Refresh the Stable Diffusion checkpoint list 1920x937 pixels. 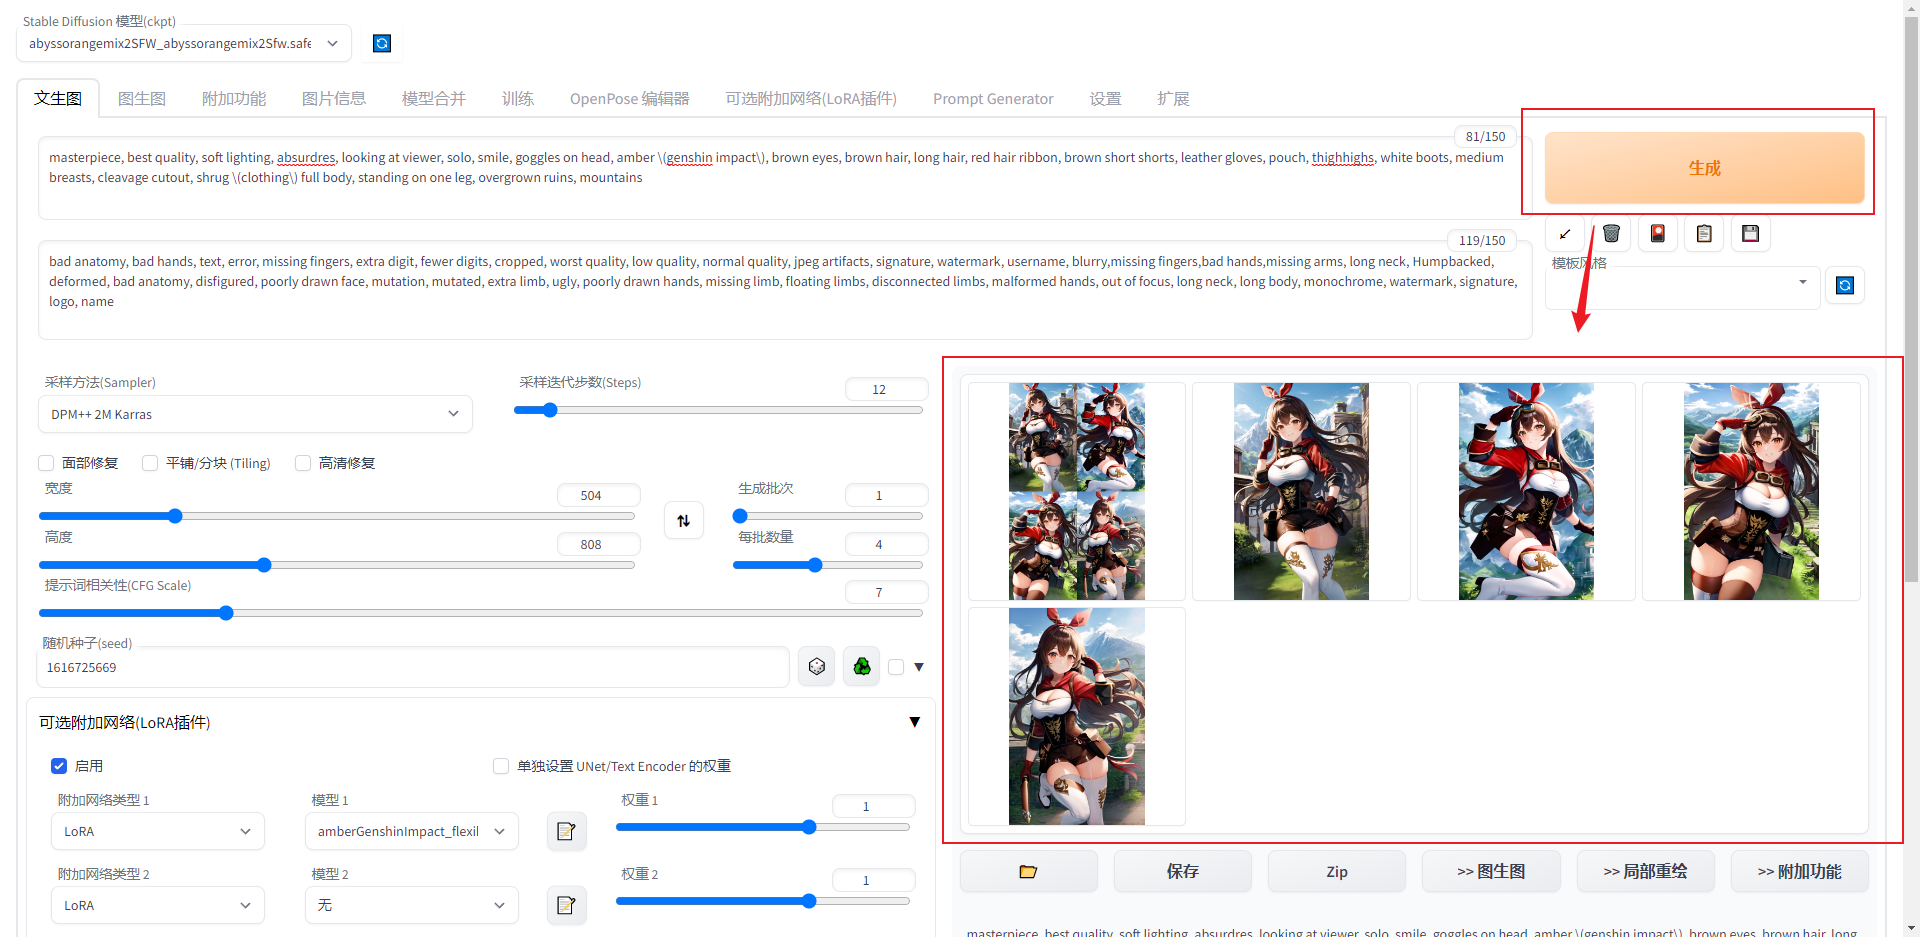click(x=382, y=43)
